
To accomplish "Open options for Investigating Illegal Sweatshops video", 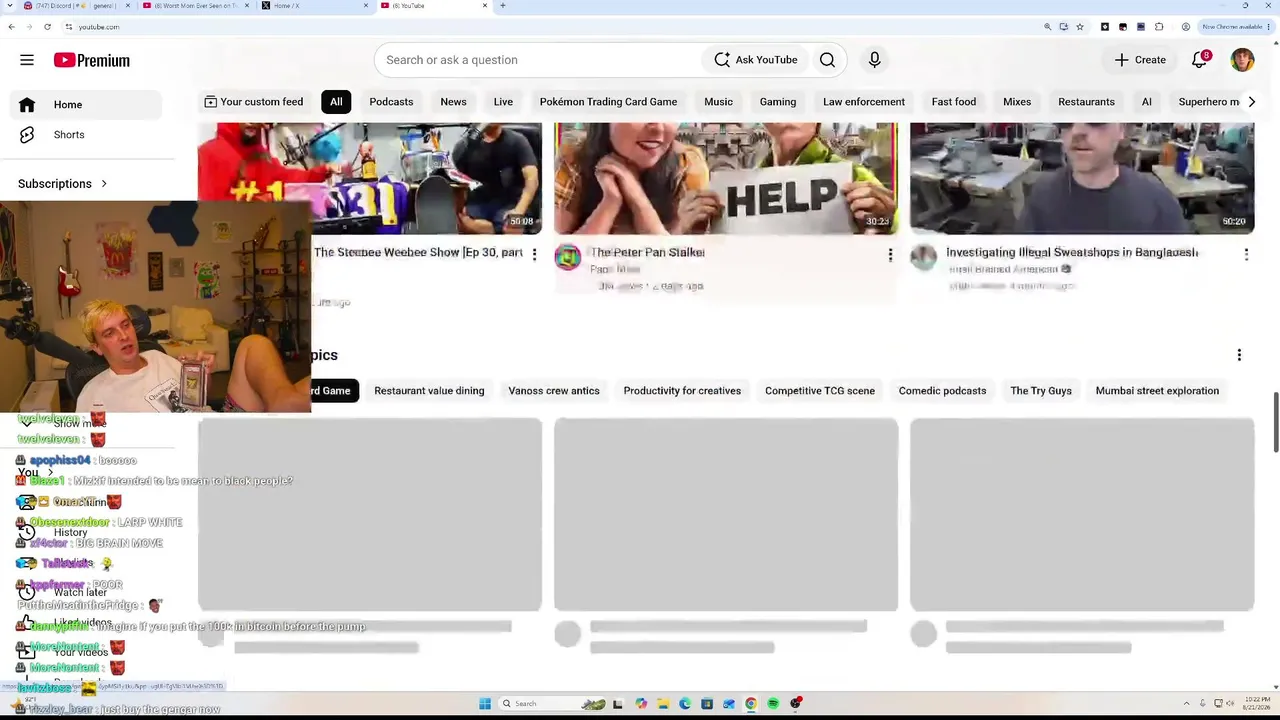I will tap(1246, 255).
